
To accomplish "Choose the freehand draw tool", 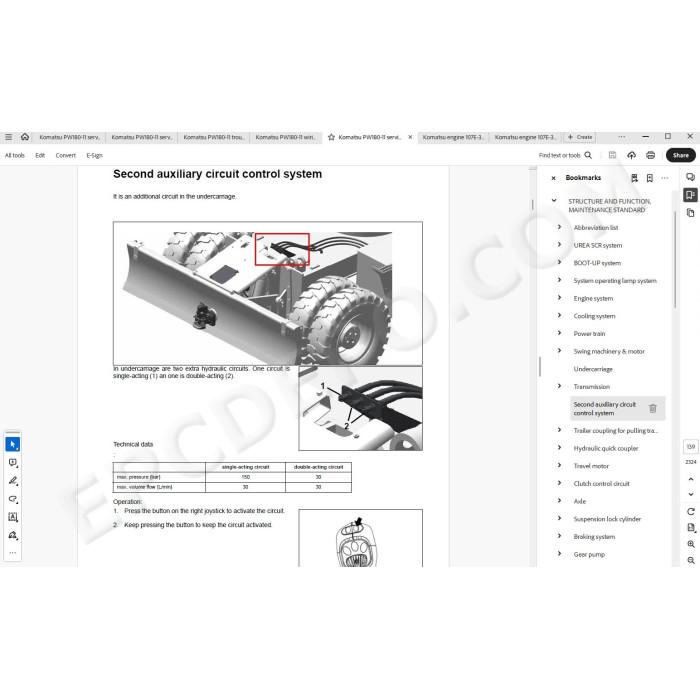I will (x=12, y=499).
